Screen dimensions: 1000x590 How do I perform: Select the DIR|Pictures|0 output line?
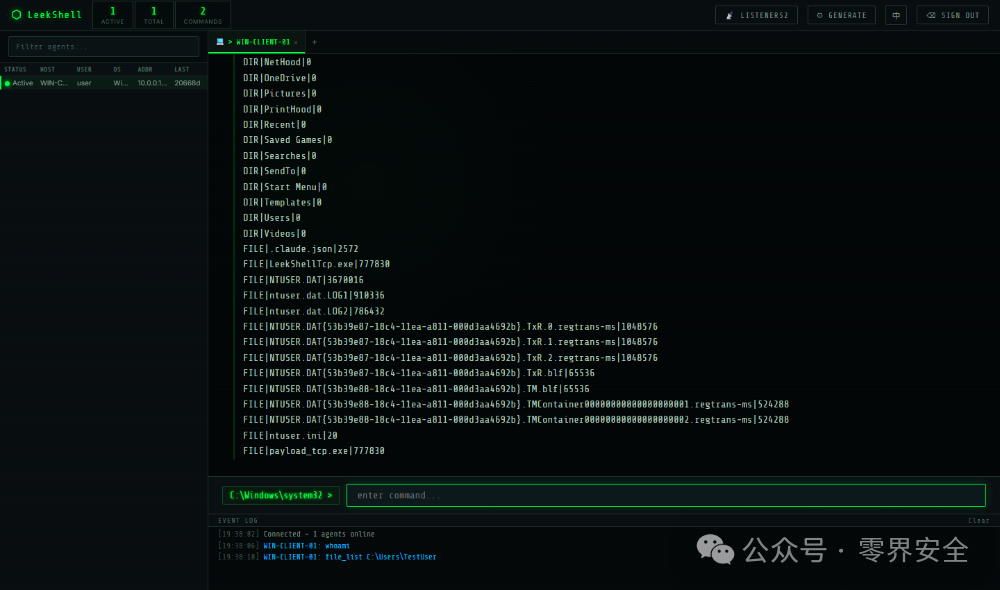279,93
